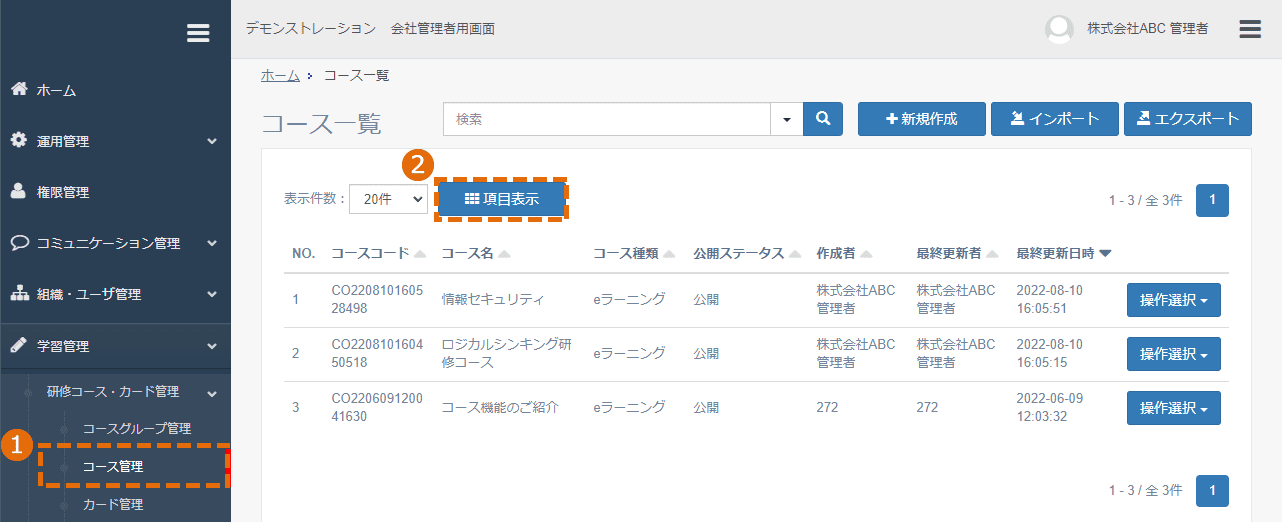The width and height of the screenshot is (1282, 522).
Task: Collapse the 研修コース・カード管理 submenu chevron
Action: point(212,392)
